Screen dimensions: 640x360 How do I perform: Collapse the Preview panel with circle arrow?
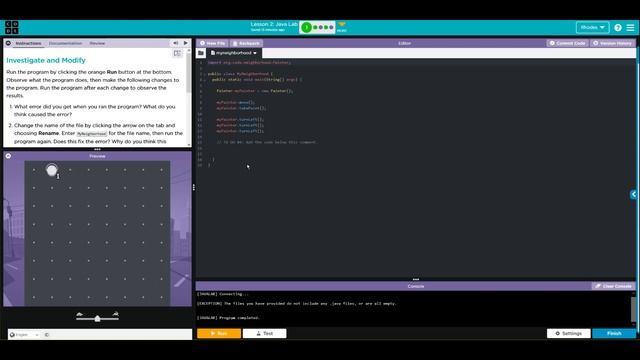point(8,156)
